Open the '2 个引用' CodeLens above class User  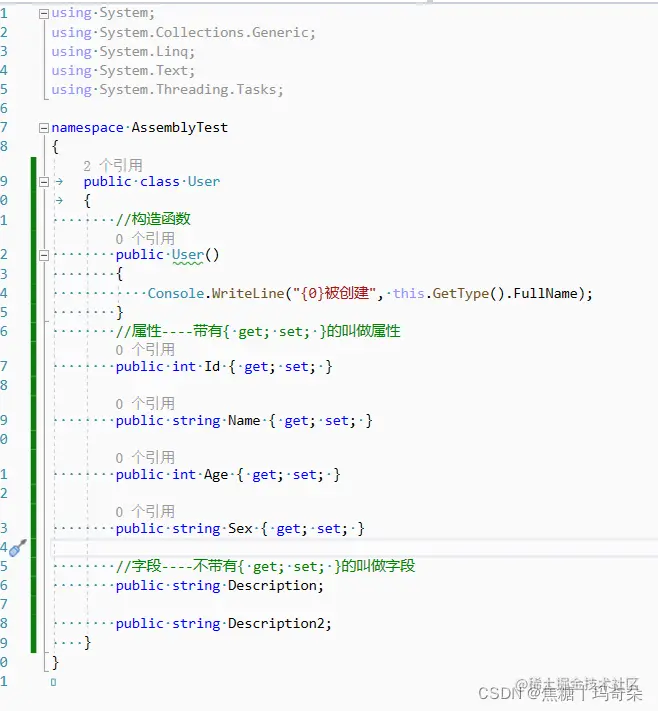point(112,165)
